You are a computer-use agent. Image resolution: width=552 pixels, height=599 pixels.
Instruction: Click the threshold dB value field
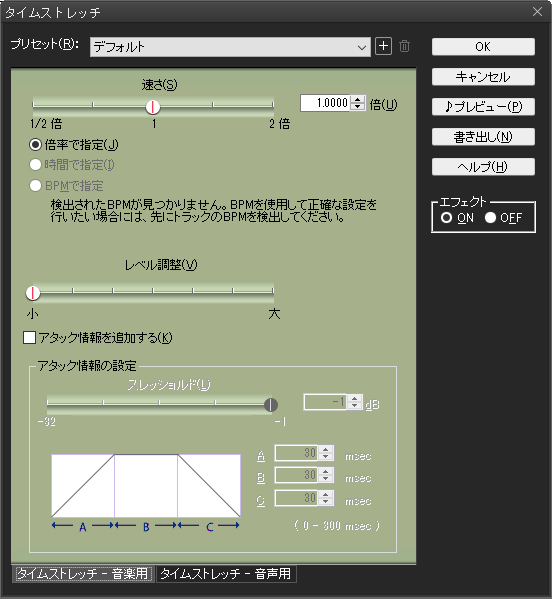click(325, 402)
